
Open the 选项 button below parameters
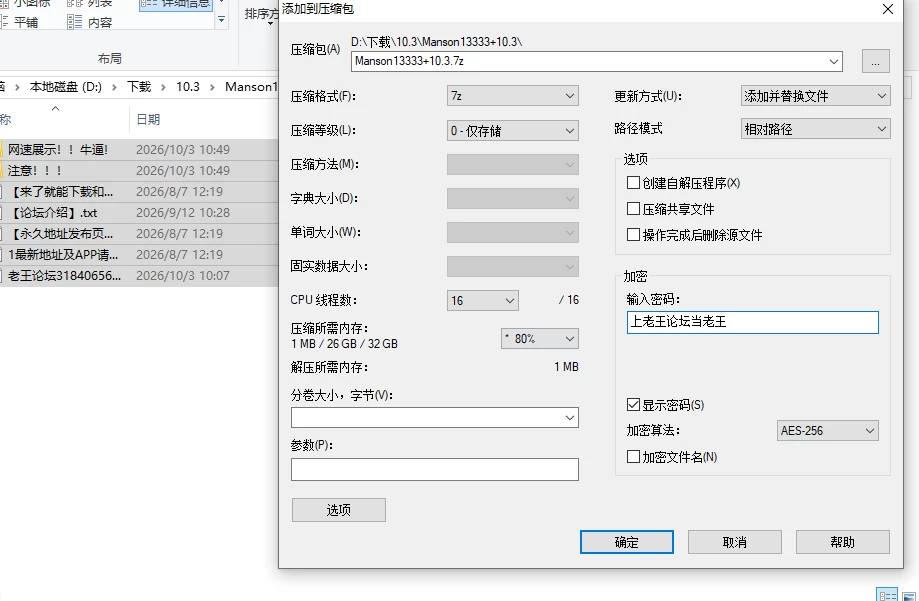(x=339, y=510)
